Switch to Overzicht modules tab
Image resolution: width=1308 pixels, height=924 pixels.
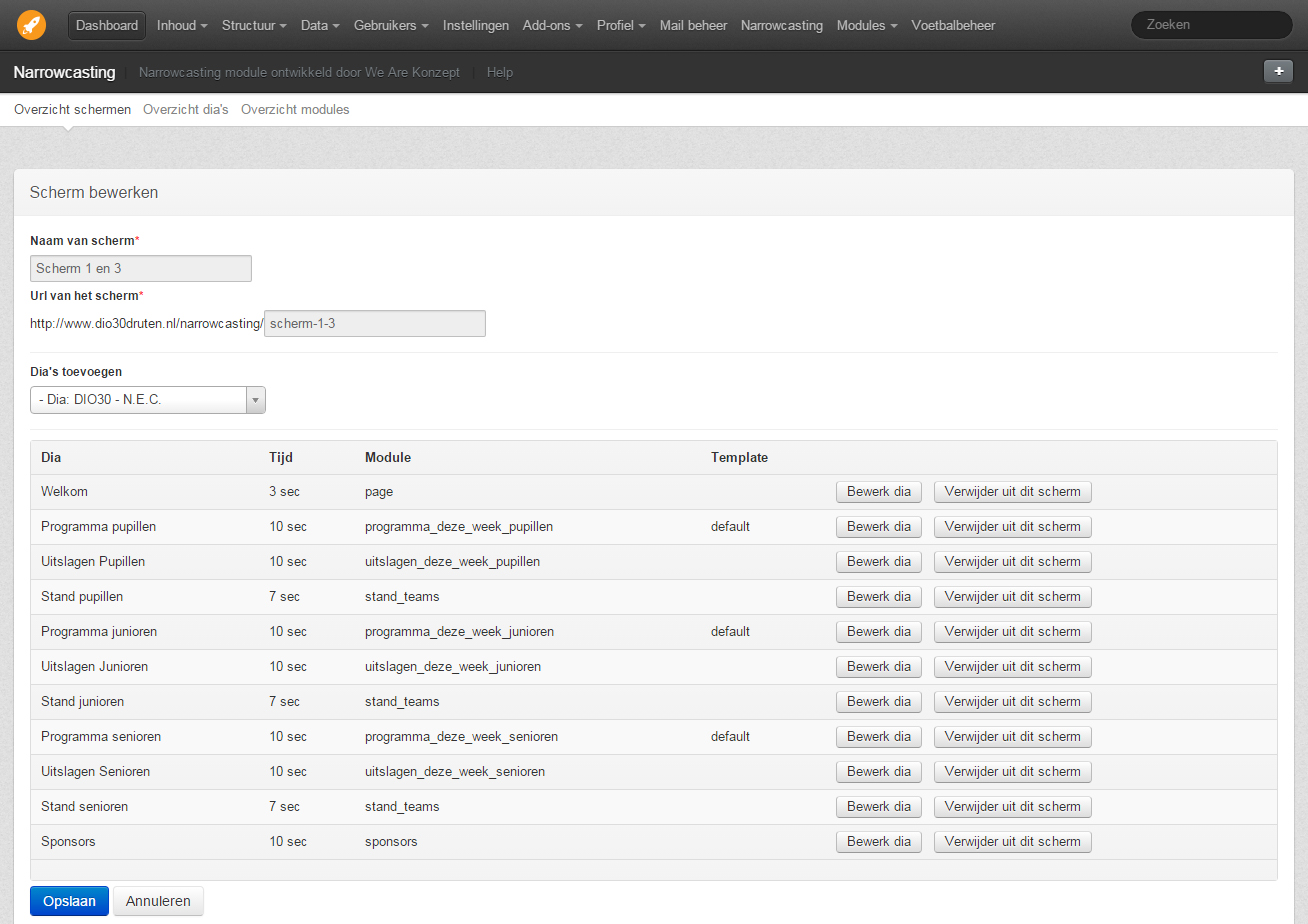(295, 109)
